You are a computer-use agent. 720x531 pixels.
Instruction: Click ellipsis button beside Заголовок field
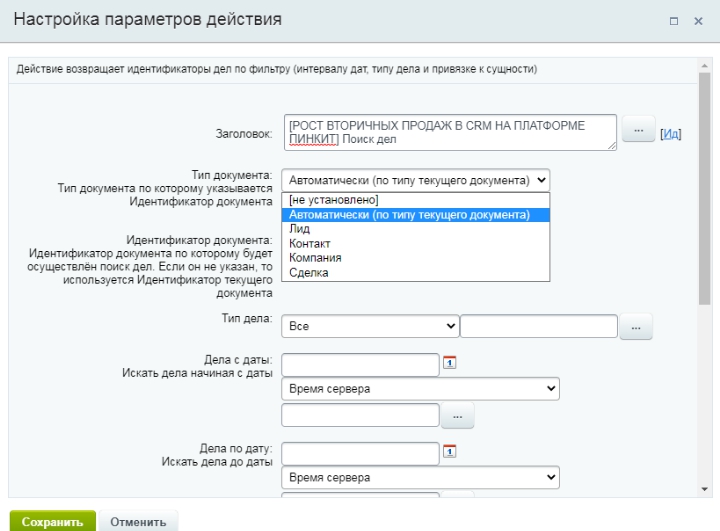coord(638,133)
